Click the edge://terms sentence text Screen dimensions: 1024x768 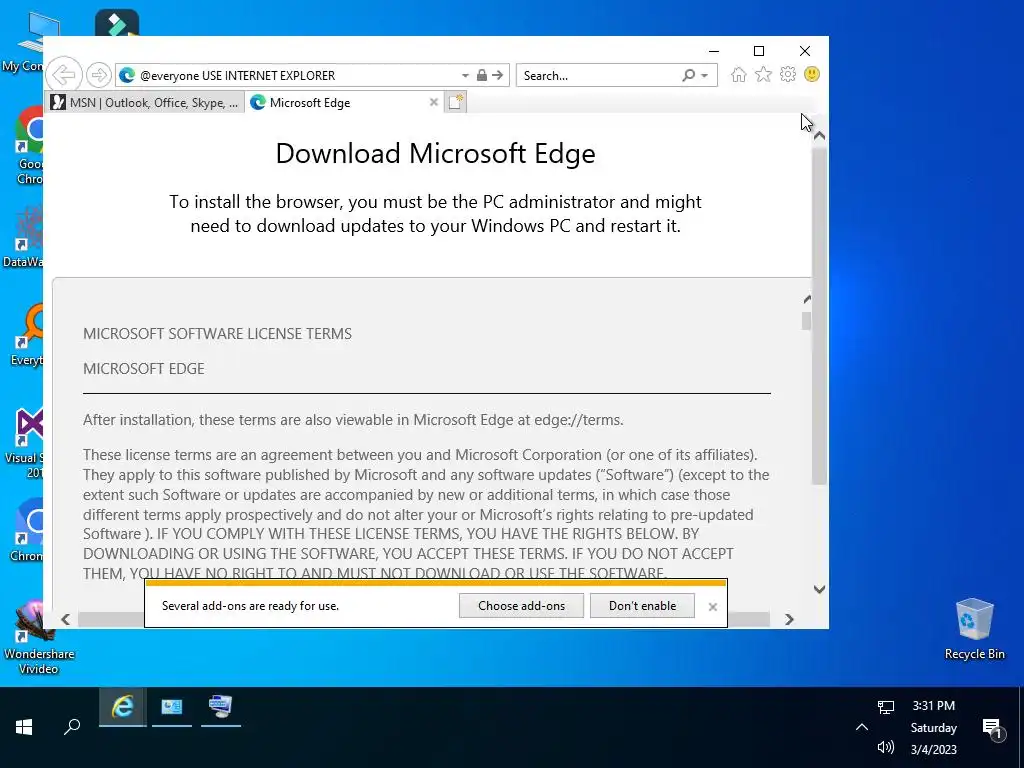tap(353, 420)
